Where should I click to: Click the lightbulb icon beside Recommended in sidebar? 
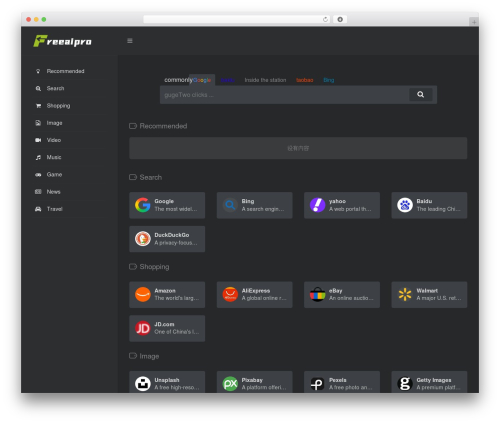click(38, 71)
